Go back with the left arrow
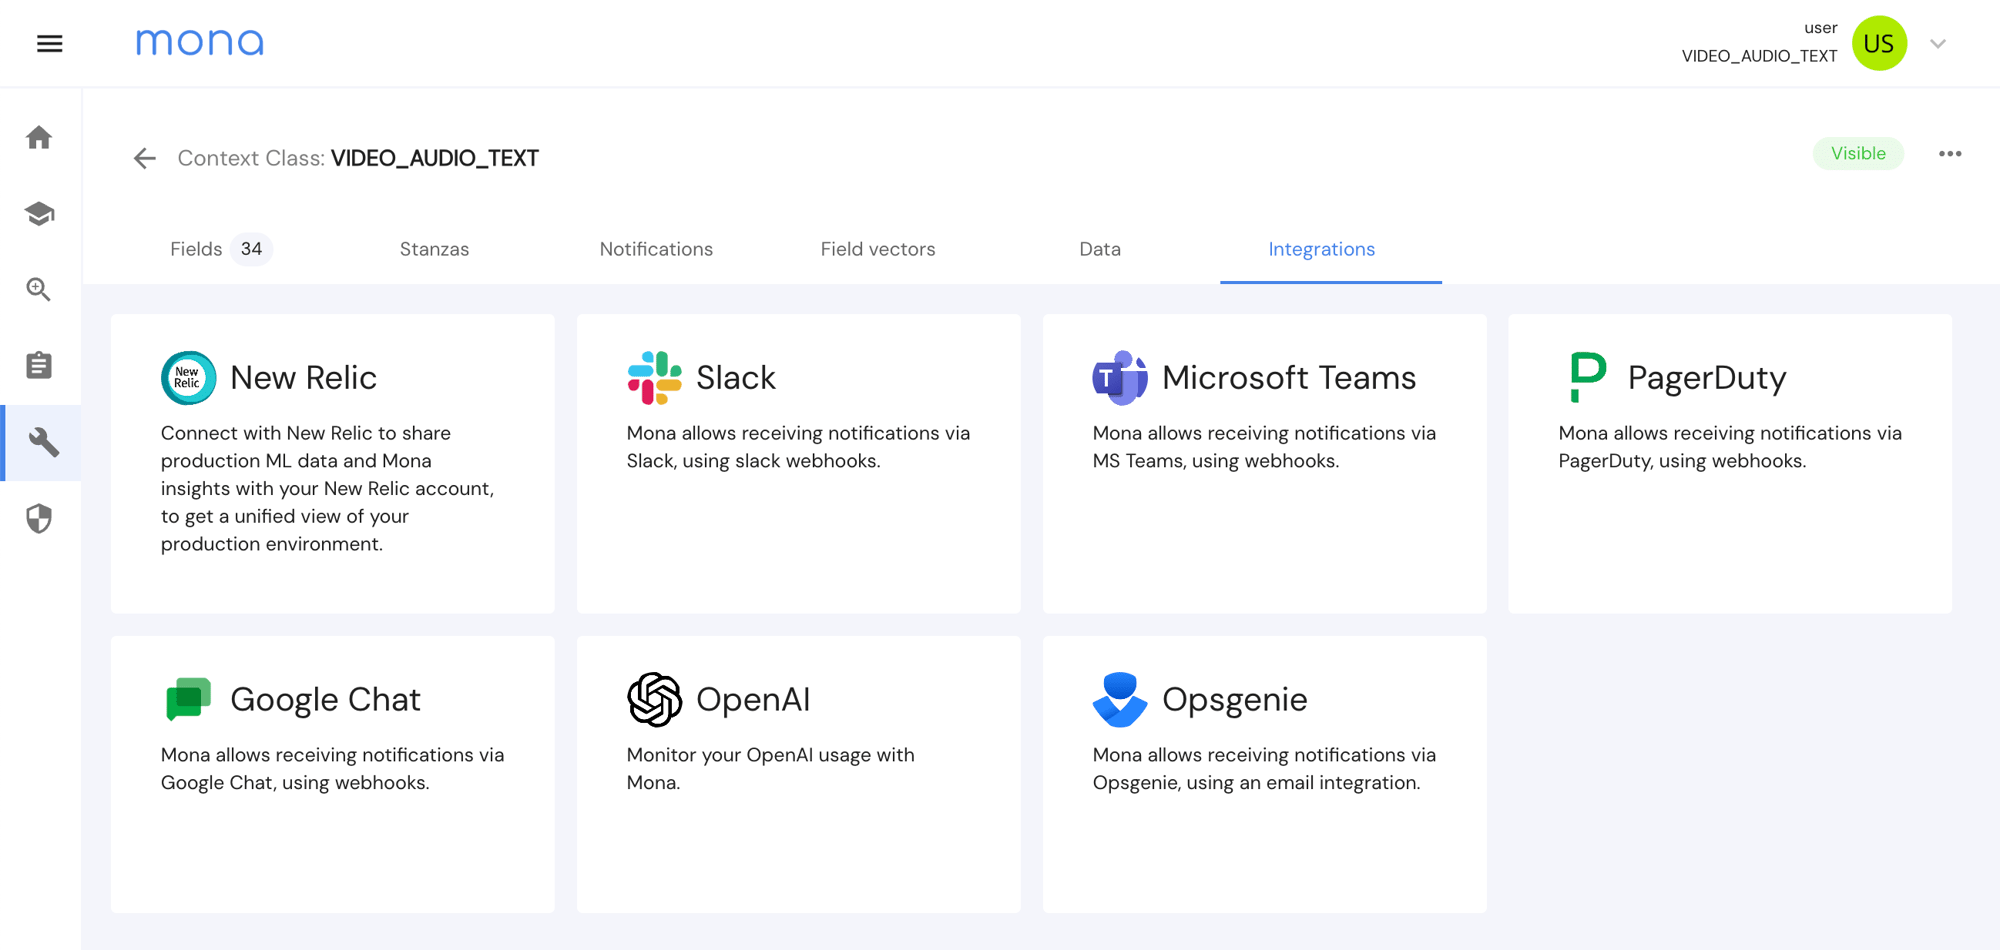The image size is (2000, 950). tap(145, 158)
